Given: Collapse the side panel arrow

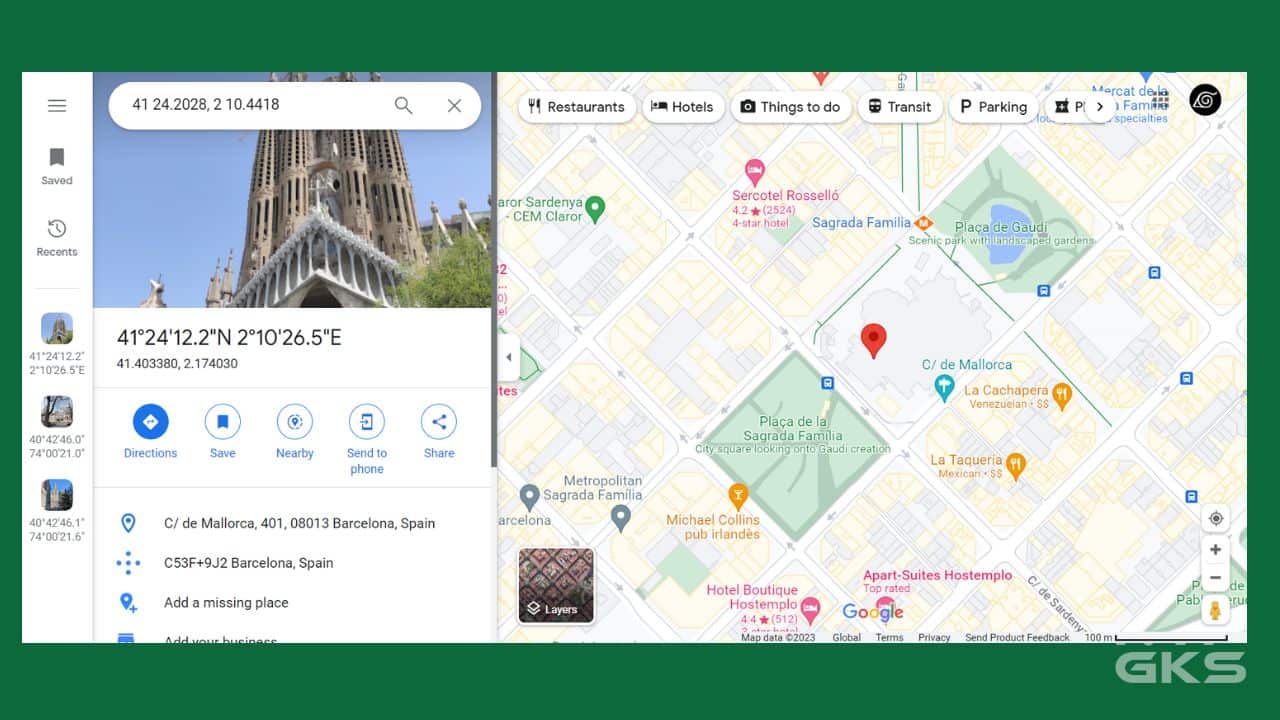Looking at the screenshot, I should click(508, 358).
